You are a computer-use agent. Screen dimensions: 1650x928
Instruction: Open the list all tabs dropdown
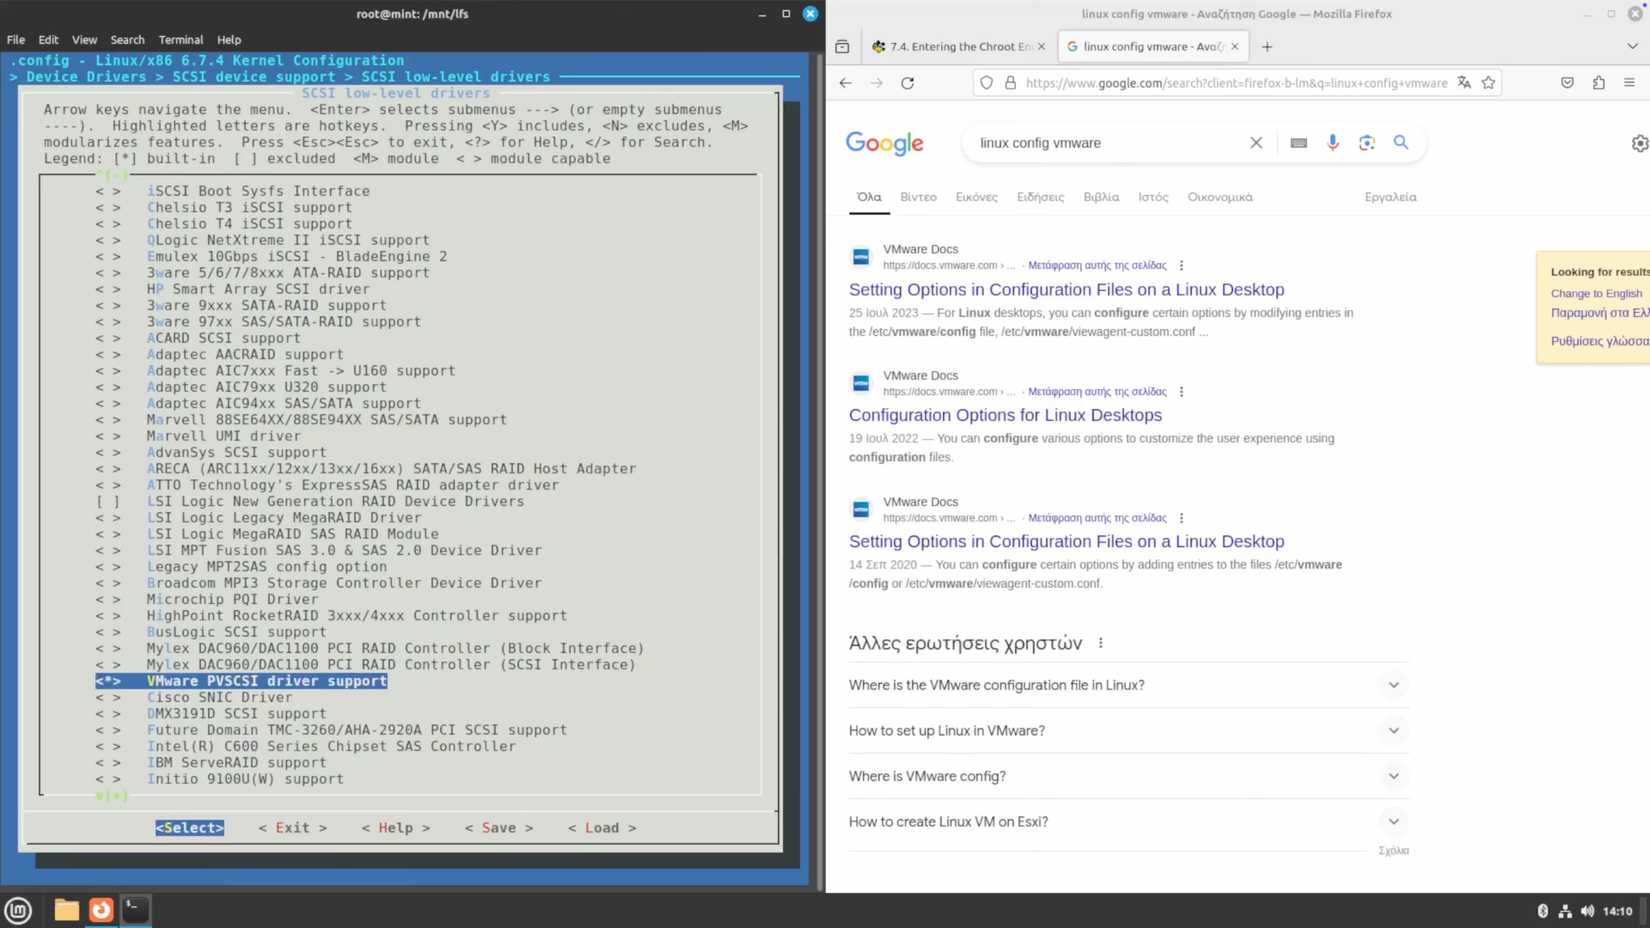coord(1631,46)
